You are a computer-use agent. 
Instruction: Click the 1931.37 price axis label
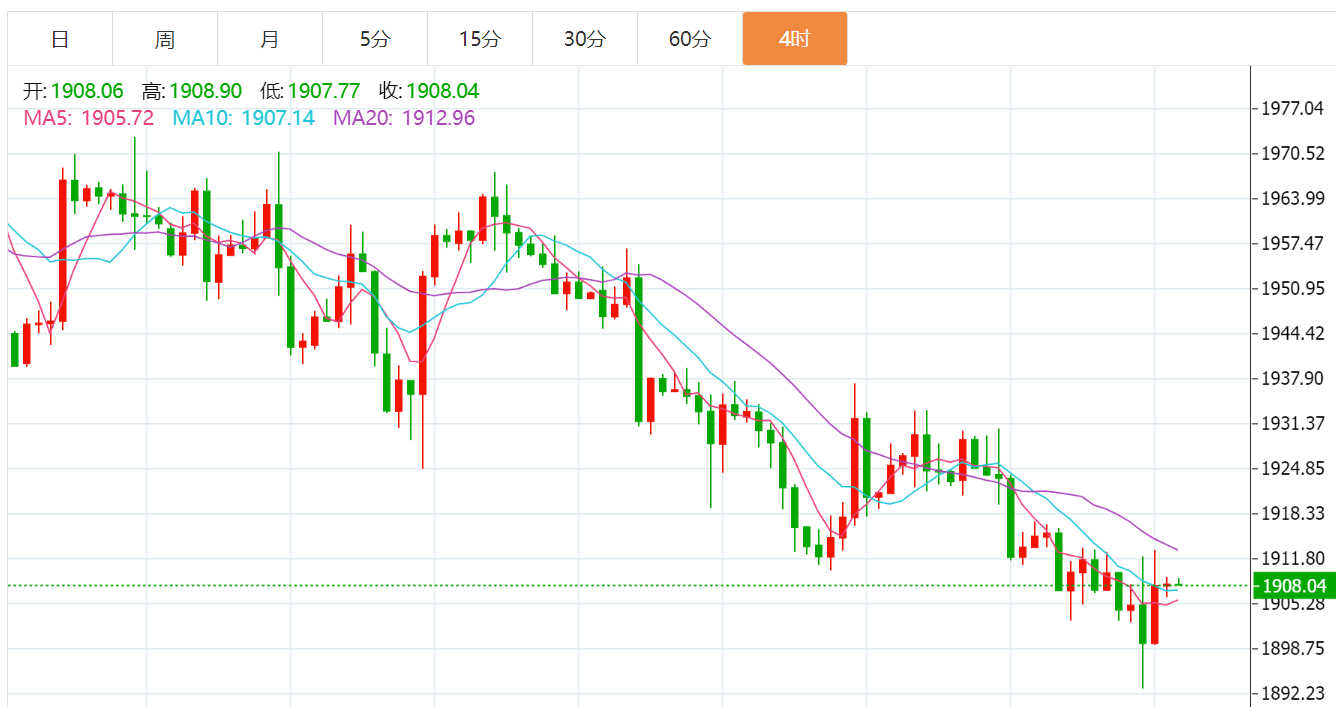click(x=1294, y=423)
